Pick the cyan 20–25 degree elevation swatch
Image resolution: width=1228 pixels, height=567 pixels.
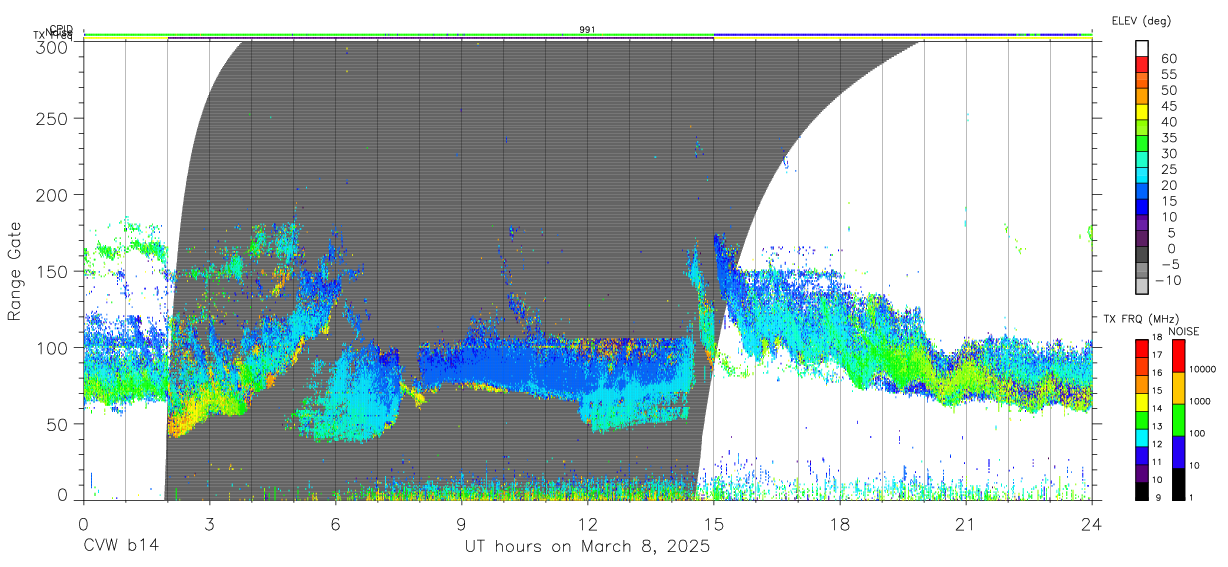point(1142,177)
